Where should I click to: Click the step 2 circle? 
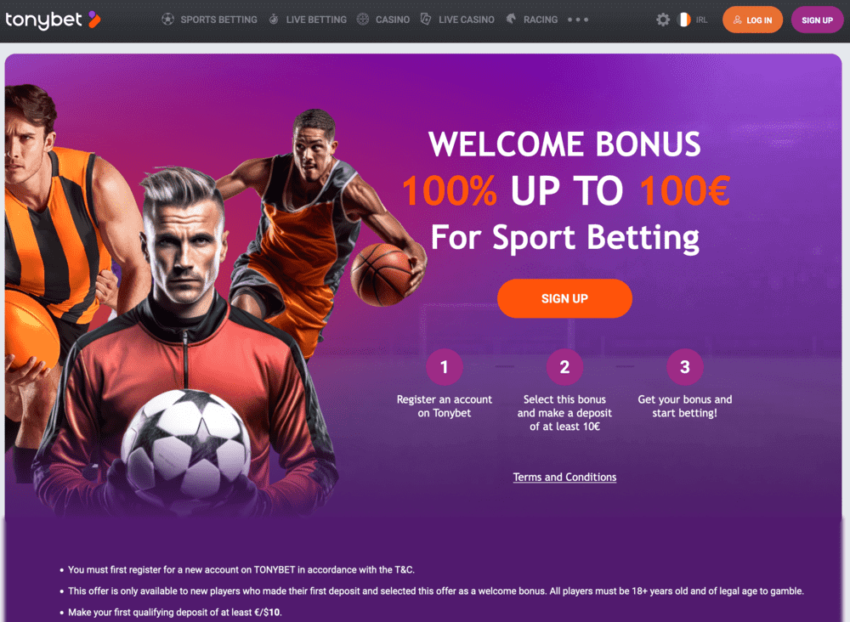564,367
